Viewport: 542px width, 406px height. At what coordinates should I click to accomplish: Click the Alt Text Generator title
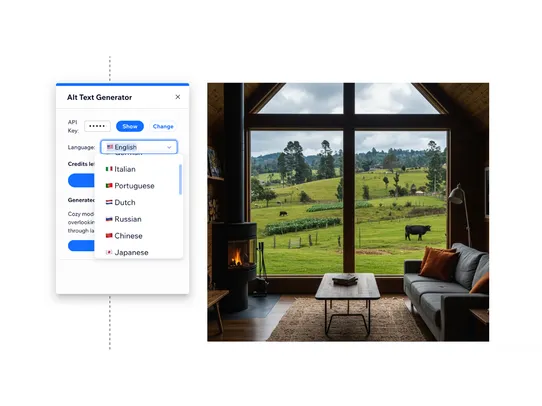[100, 97]
